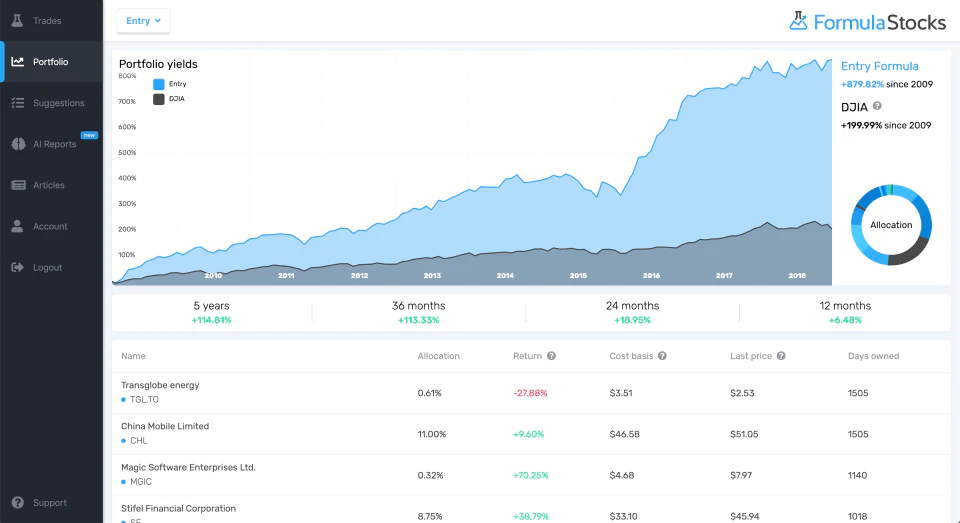
Task: Open the China Mobile Limited row
Action: click(531, 434)
